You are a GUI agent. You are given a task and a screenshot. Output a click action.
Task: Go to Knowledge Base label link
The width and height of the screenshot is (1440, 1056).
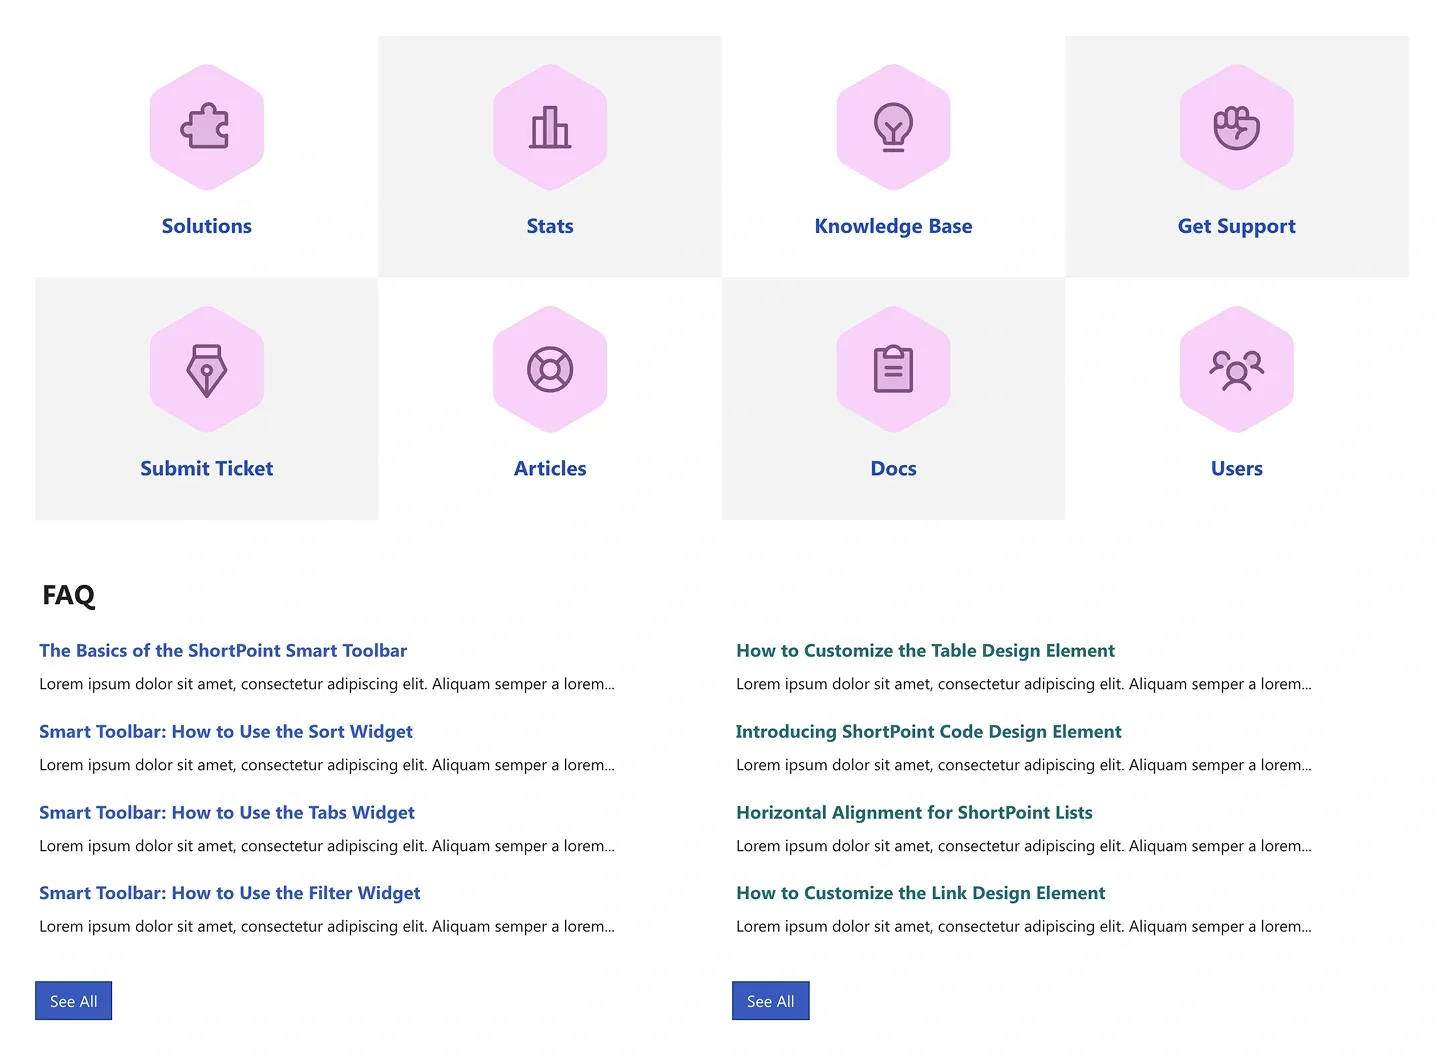[893, 226]
